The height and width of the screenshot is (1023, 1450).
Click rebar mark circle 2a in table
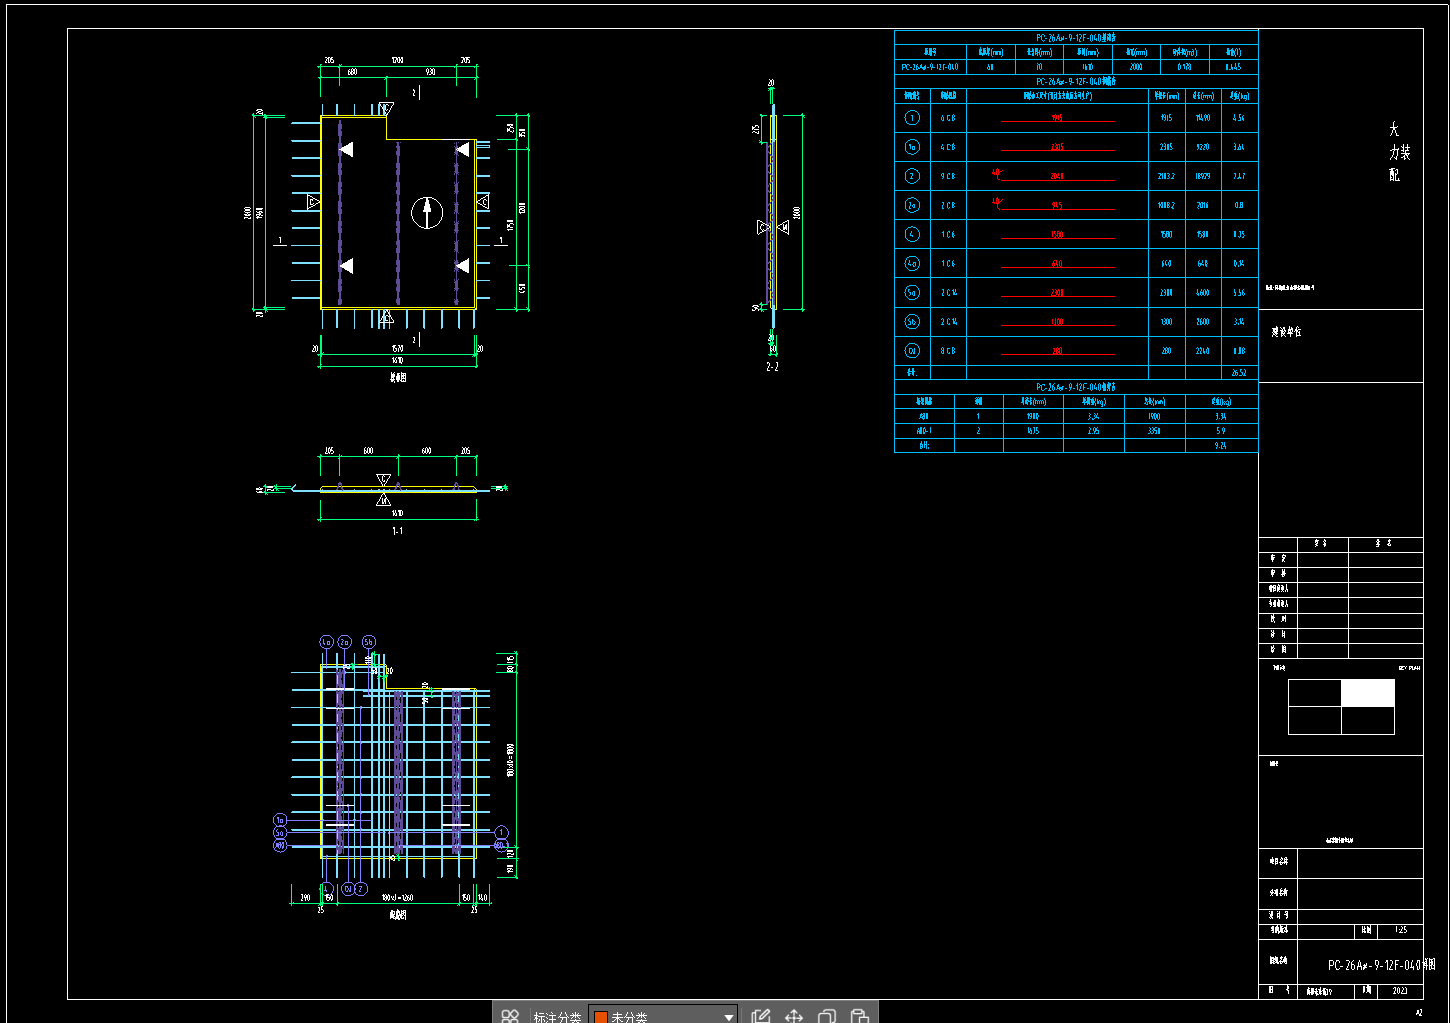click(x=912, y=205)
